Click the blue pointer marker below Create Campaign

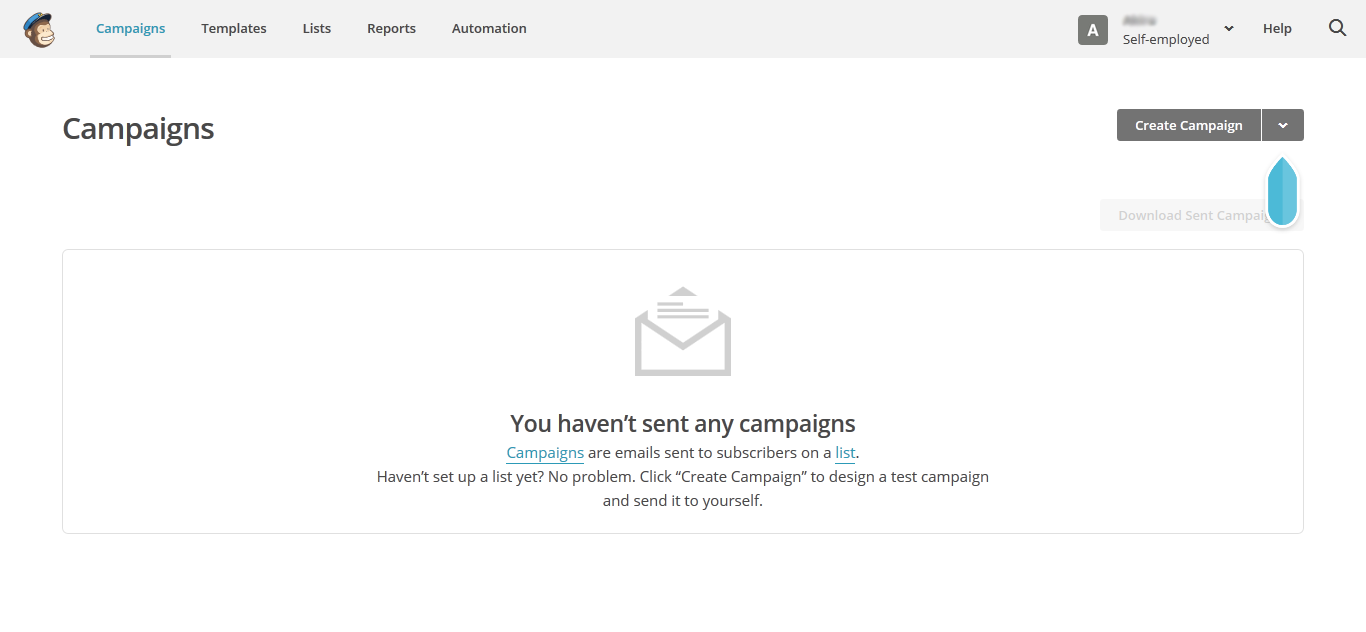click(1283, 191)
